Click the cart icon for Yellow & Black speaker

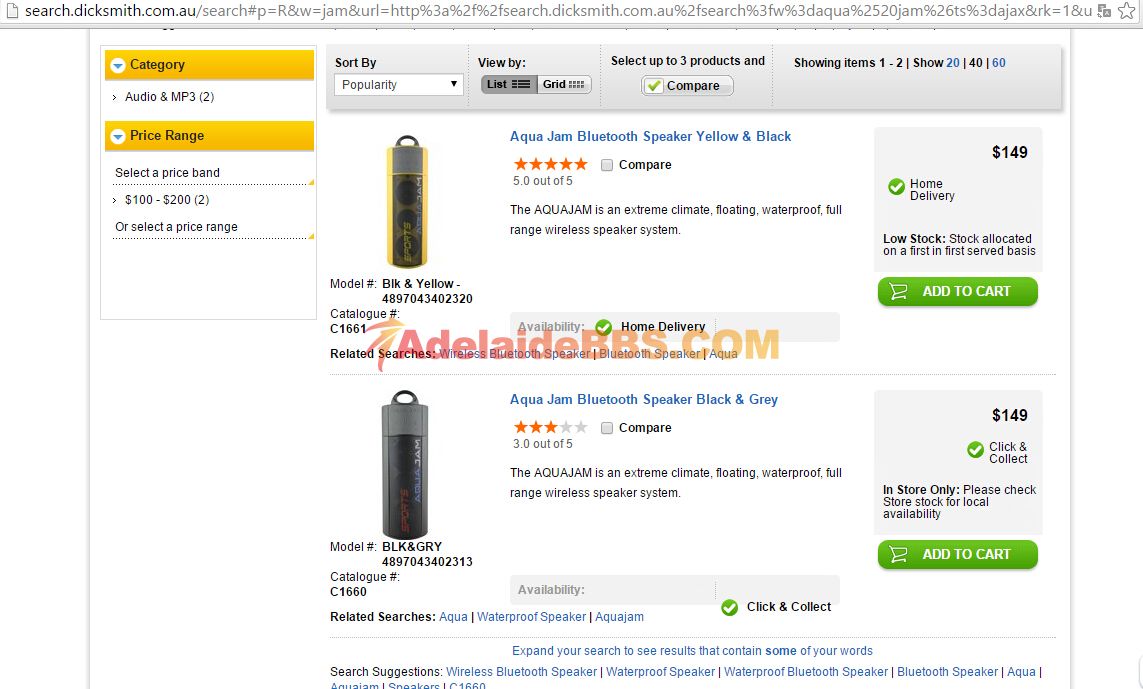899,292
